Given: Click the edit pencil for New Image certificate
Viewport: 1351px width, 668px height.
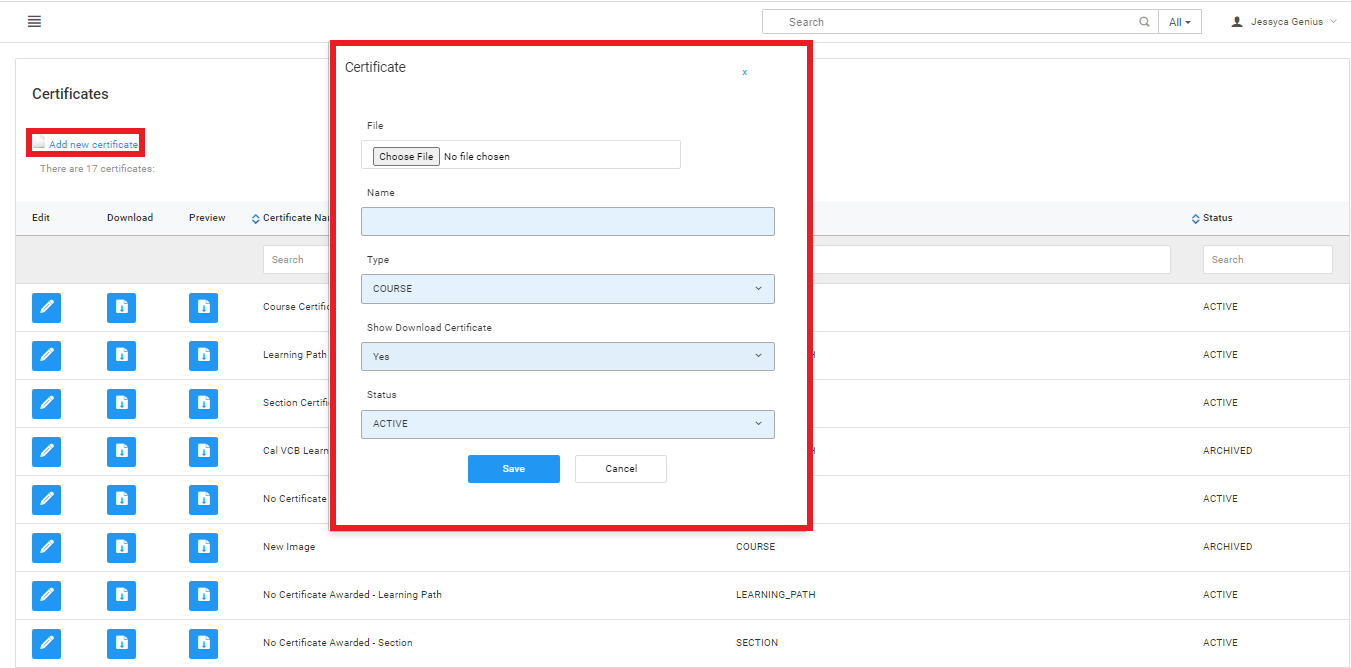Looking at the screenshot, I should coord(46,547).
